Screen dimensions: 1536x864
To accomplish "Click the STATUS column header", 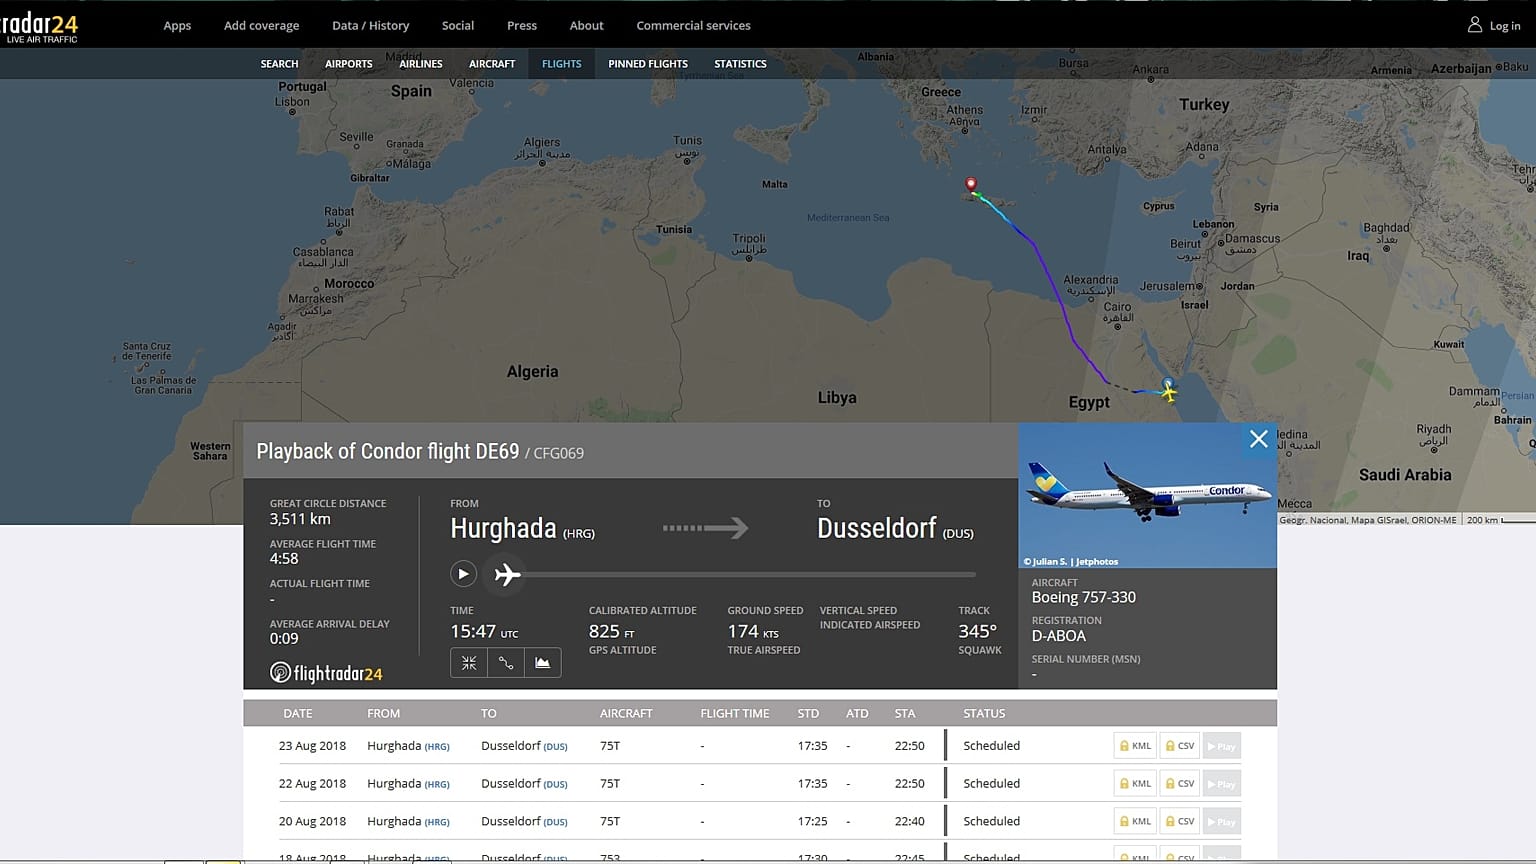I will 984,714.
